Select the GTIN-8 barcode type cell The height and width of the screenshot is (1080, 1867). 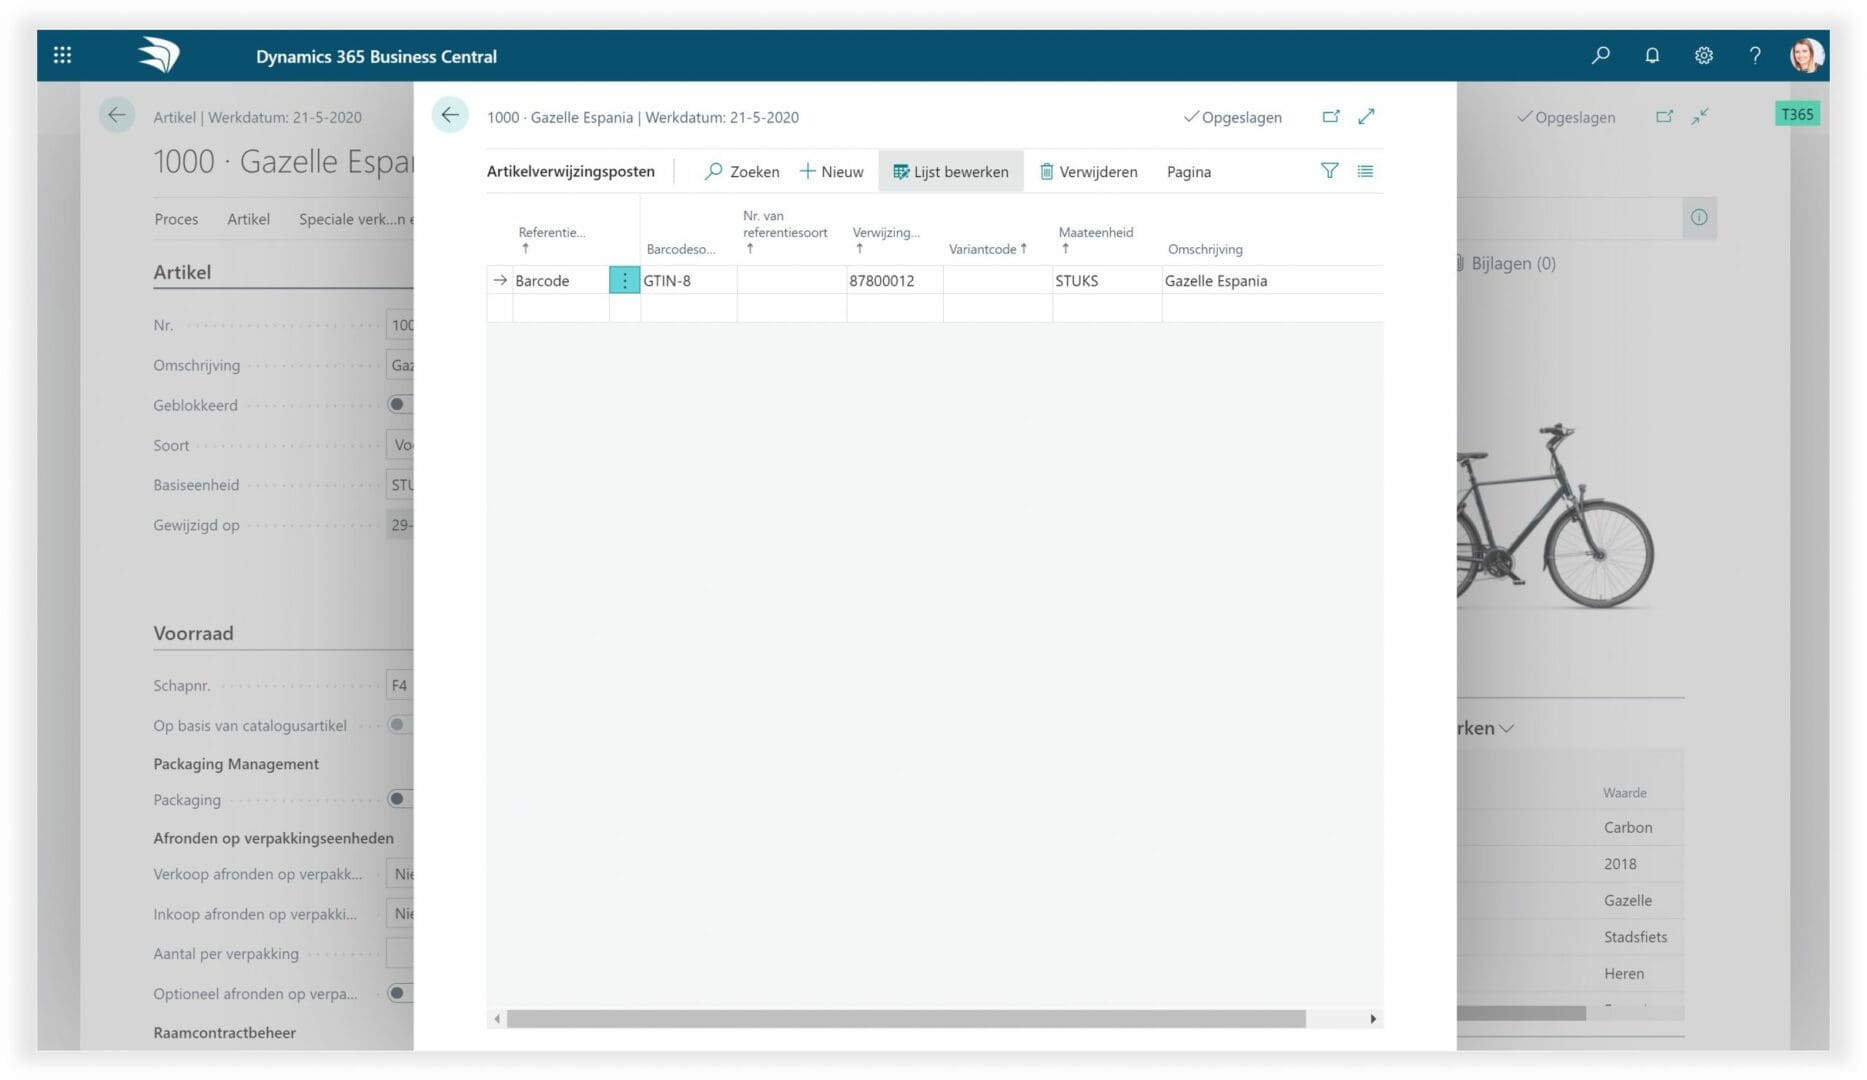coord(688,281)
